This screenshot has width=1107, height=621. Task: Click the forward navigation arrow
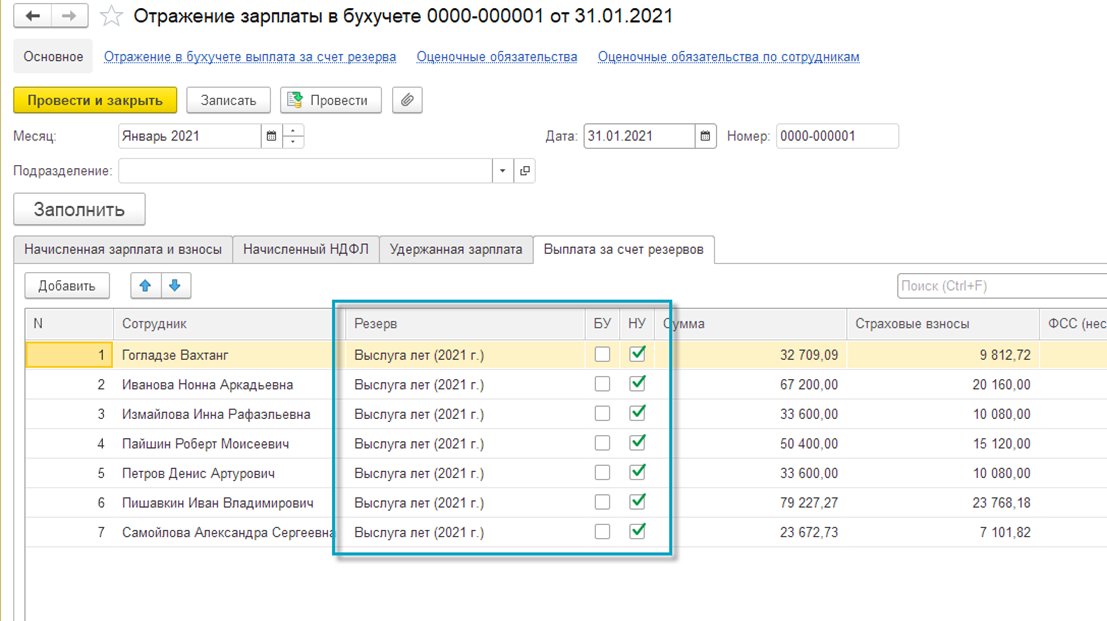click(69, 16)
